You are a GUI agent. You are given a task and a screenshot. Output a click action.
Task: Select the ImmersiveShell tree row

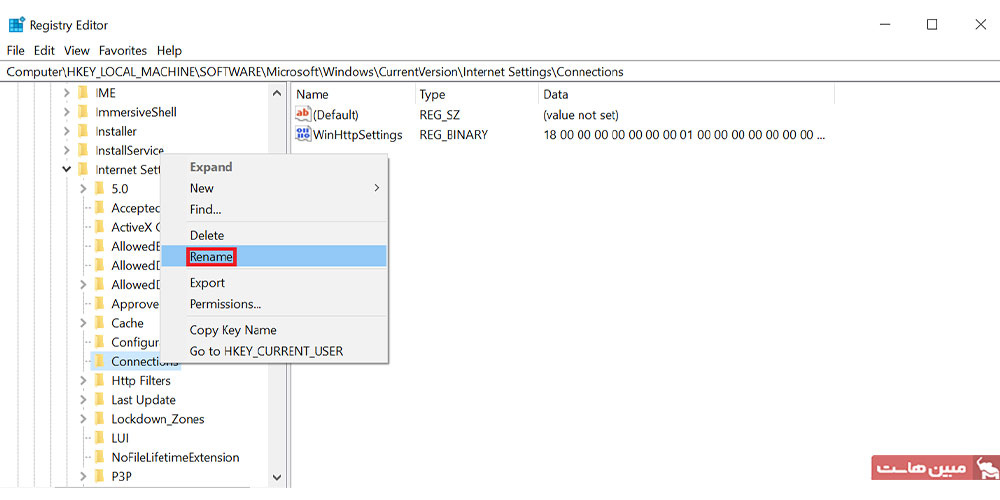point(136,112)
